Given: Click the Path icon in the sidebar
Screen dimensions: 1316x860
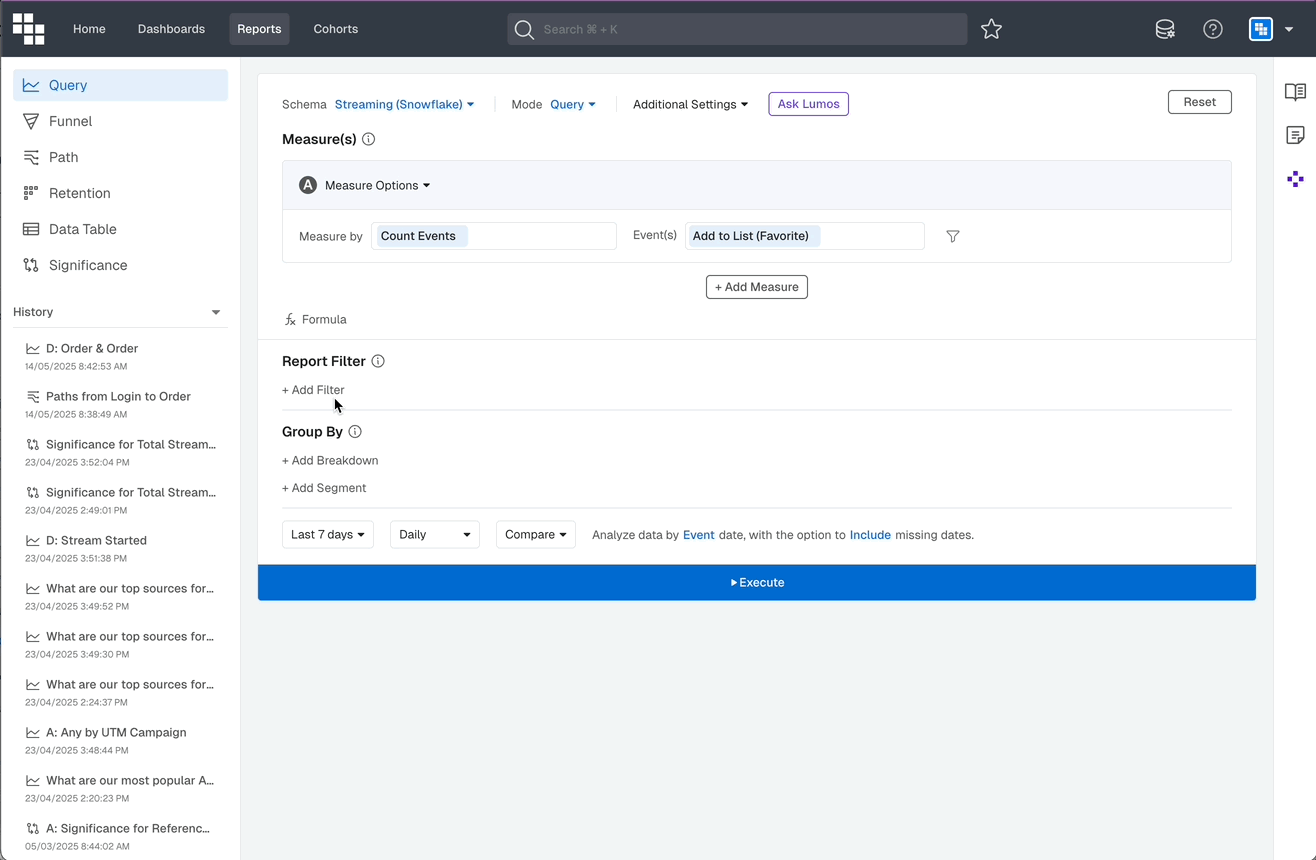Looking at the screenshot, I should click(31, 157).
